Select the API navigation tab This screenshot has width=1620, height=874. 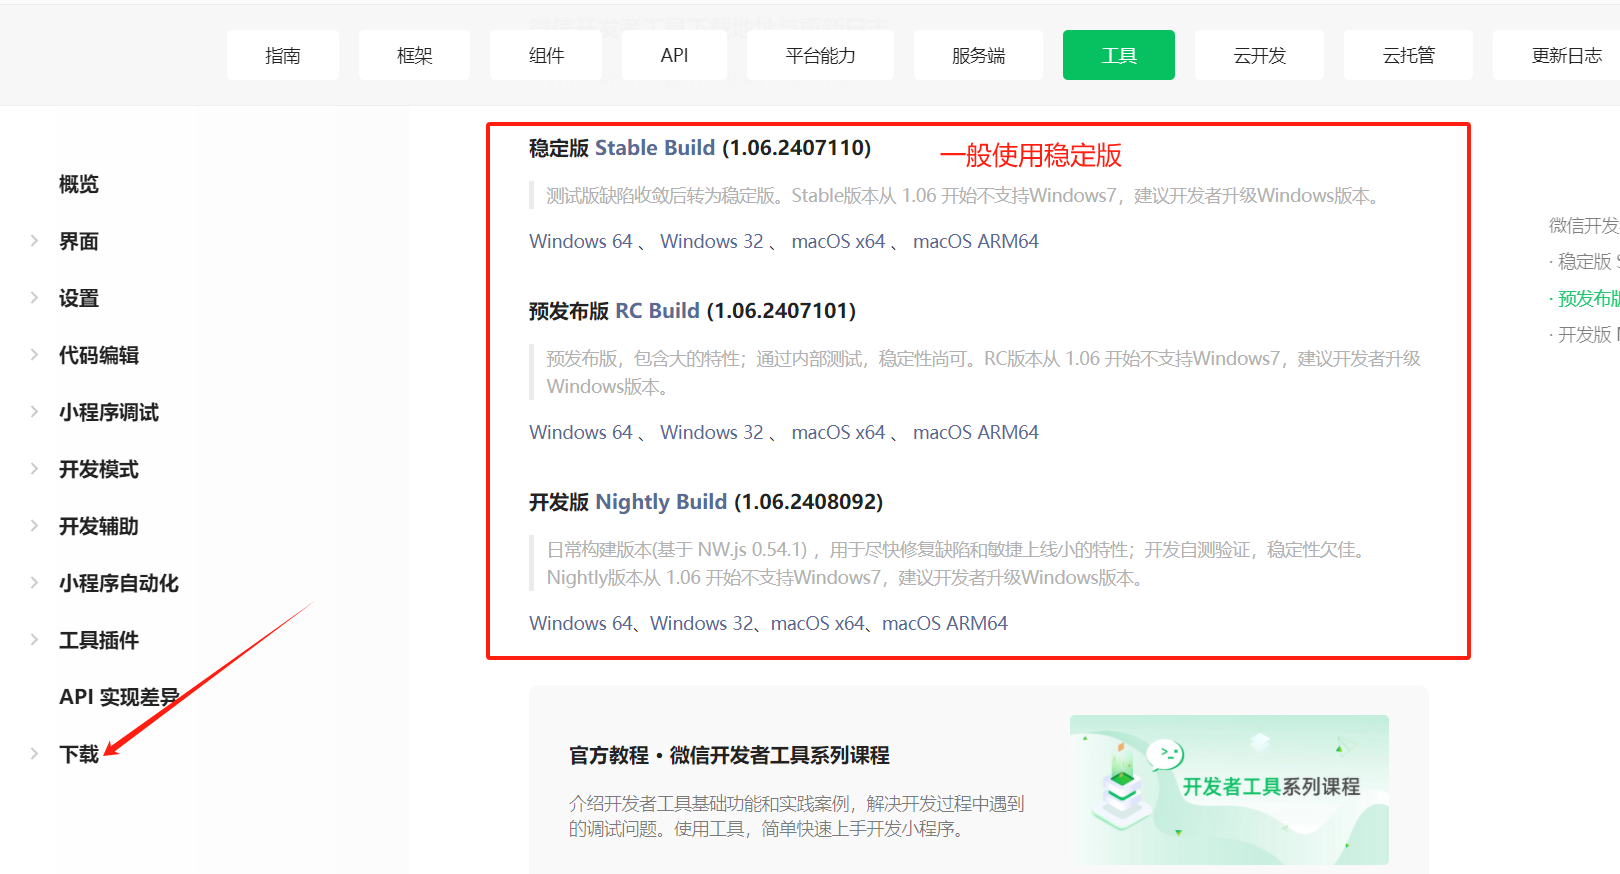coord(674,55)
